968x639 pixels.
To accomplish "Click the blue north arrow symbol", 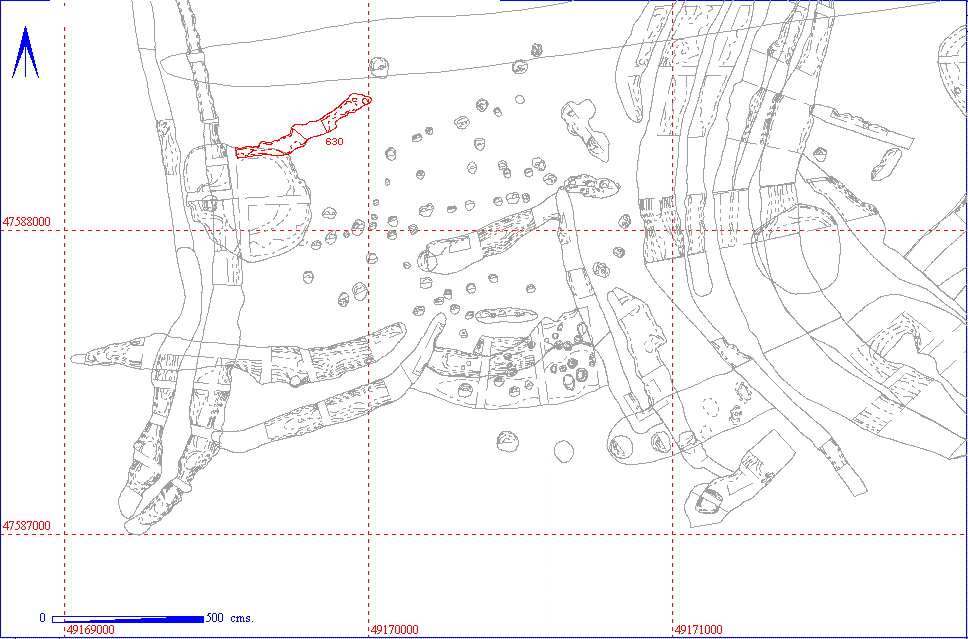I will pyautogui.click(x=25, y=52).
